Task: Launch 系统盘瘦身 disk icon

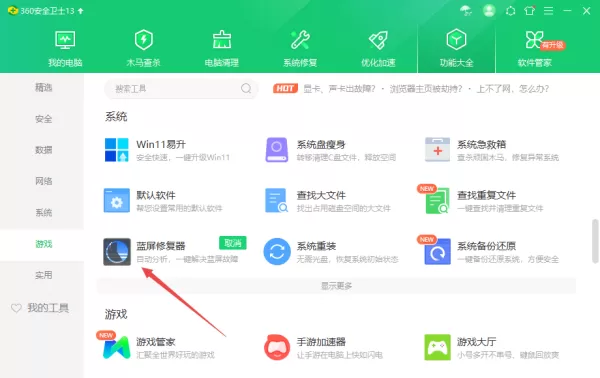Action: pyautogui.click(x=277, y=150)
